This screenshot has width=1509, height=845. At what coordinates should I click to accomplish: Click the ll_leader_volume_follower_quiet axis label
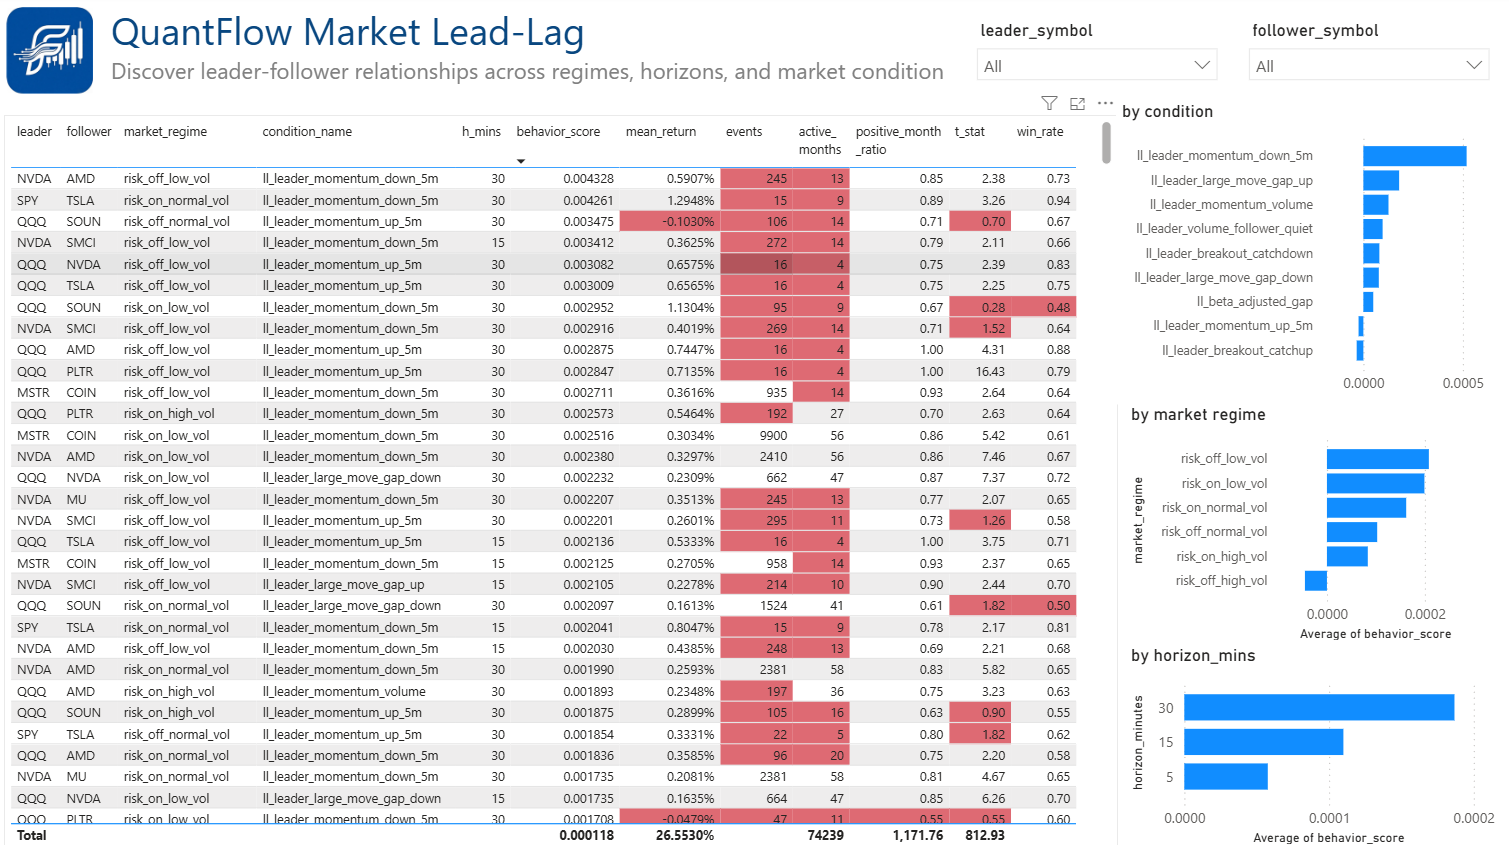click(x=1224, y=229)
